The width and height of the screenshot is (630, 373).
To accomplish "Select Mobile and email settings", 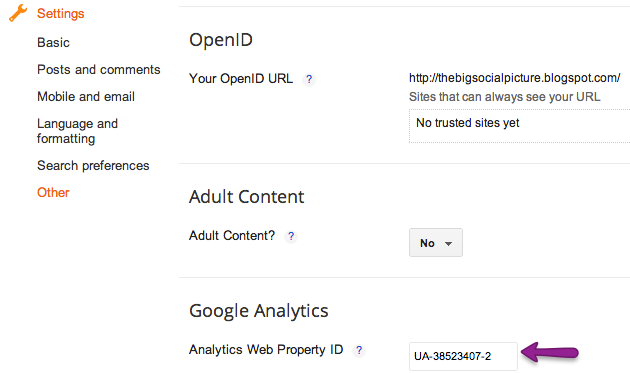I will click(86, 96).
